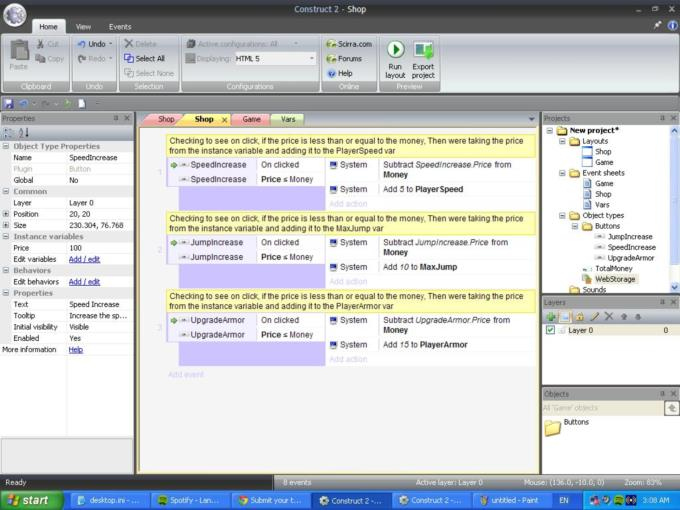
Task: Click the Windows start button
Action: pos(32,500)
